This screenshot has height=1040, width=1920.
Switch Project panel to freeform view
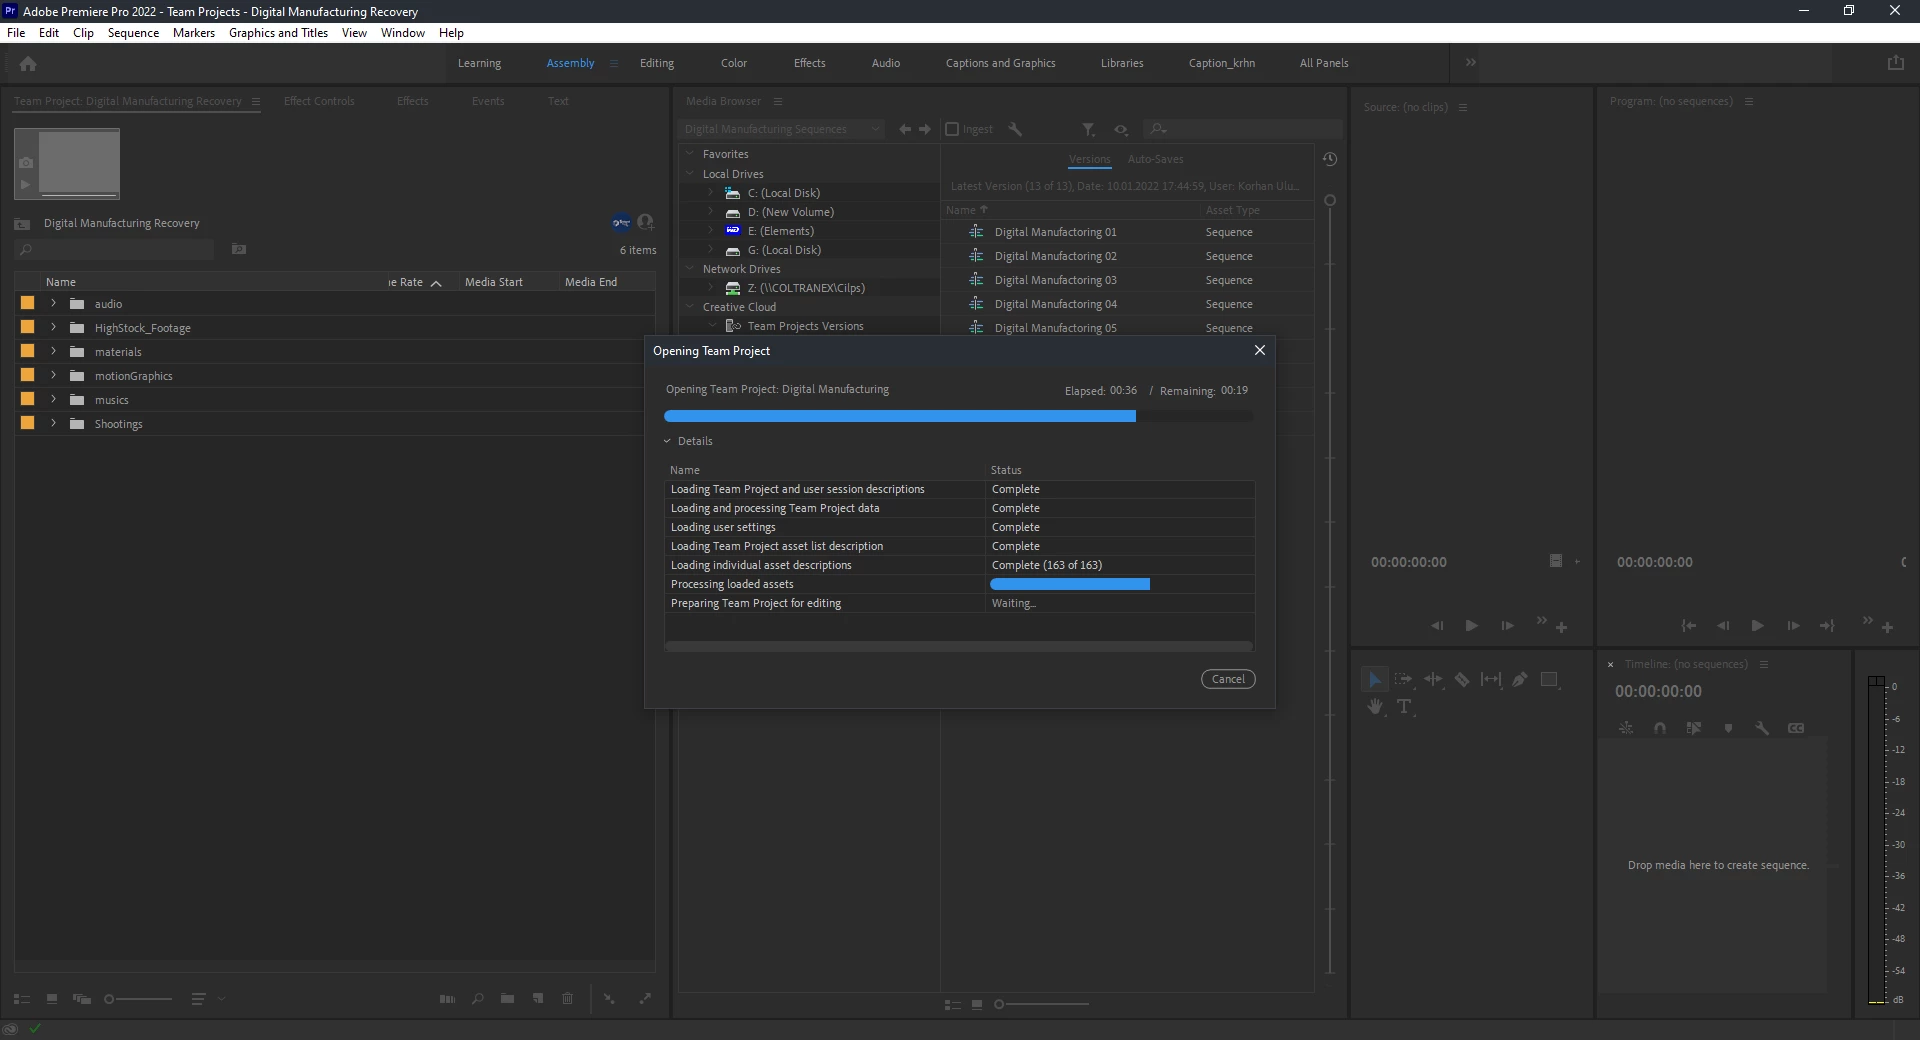(82, 998)
